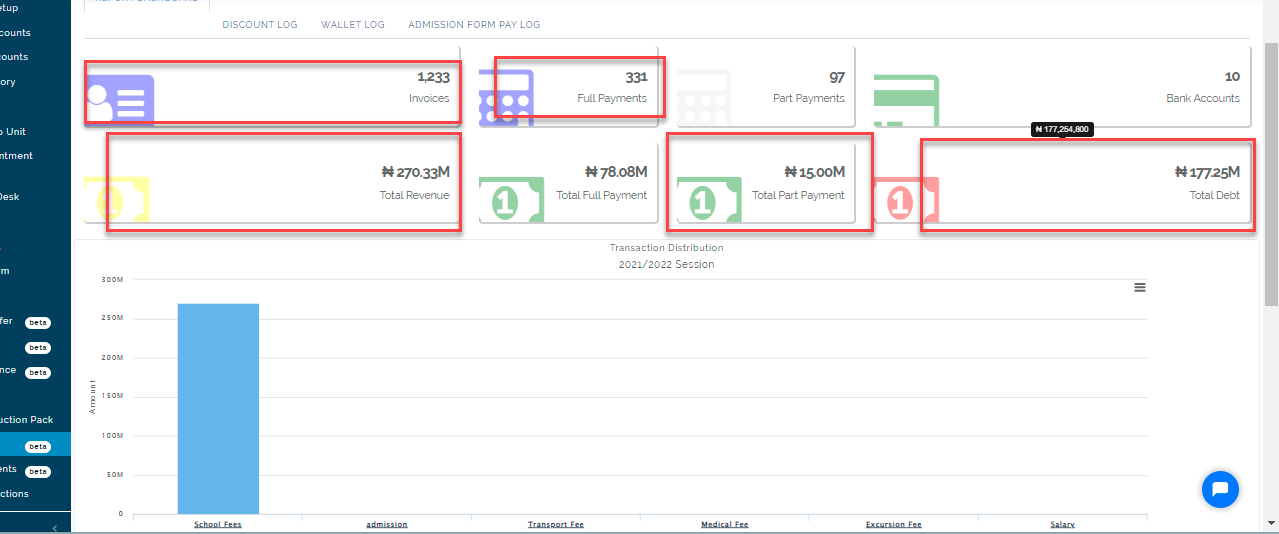The width and height of the screenshot is (1279, 534).
Task: Click the 150M y-axis label
Action: 112,396
